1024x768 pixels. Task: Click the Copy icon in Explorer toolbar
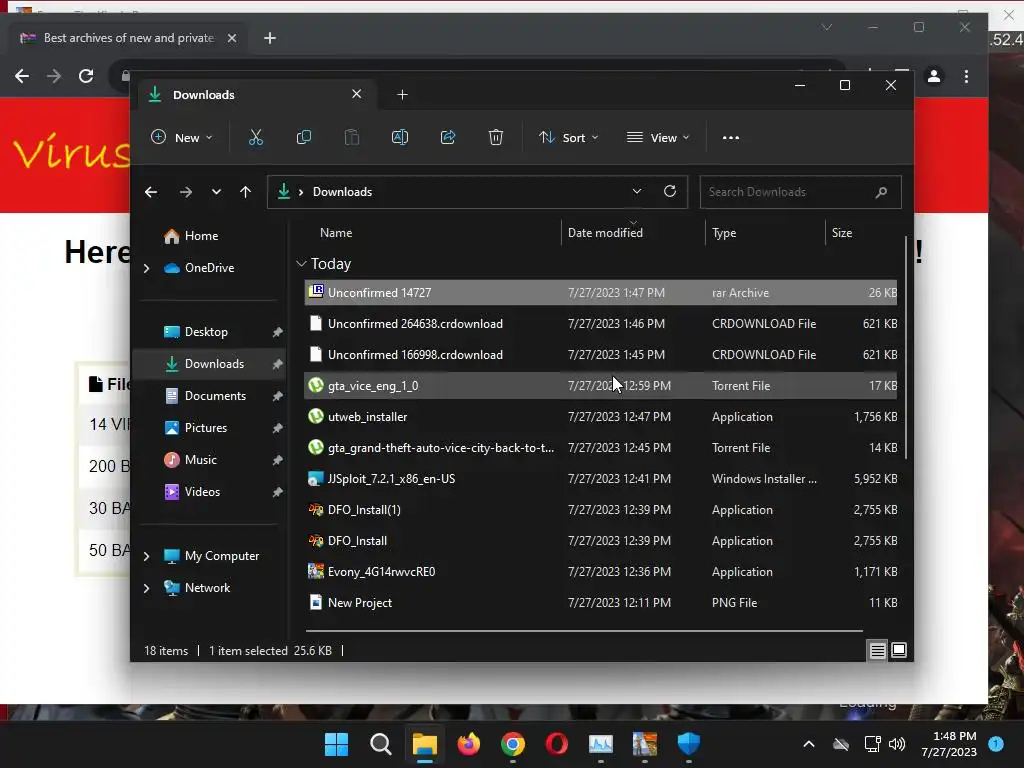coord(304,137)
